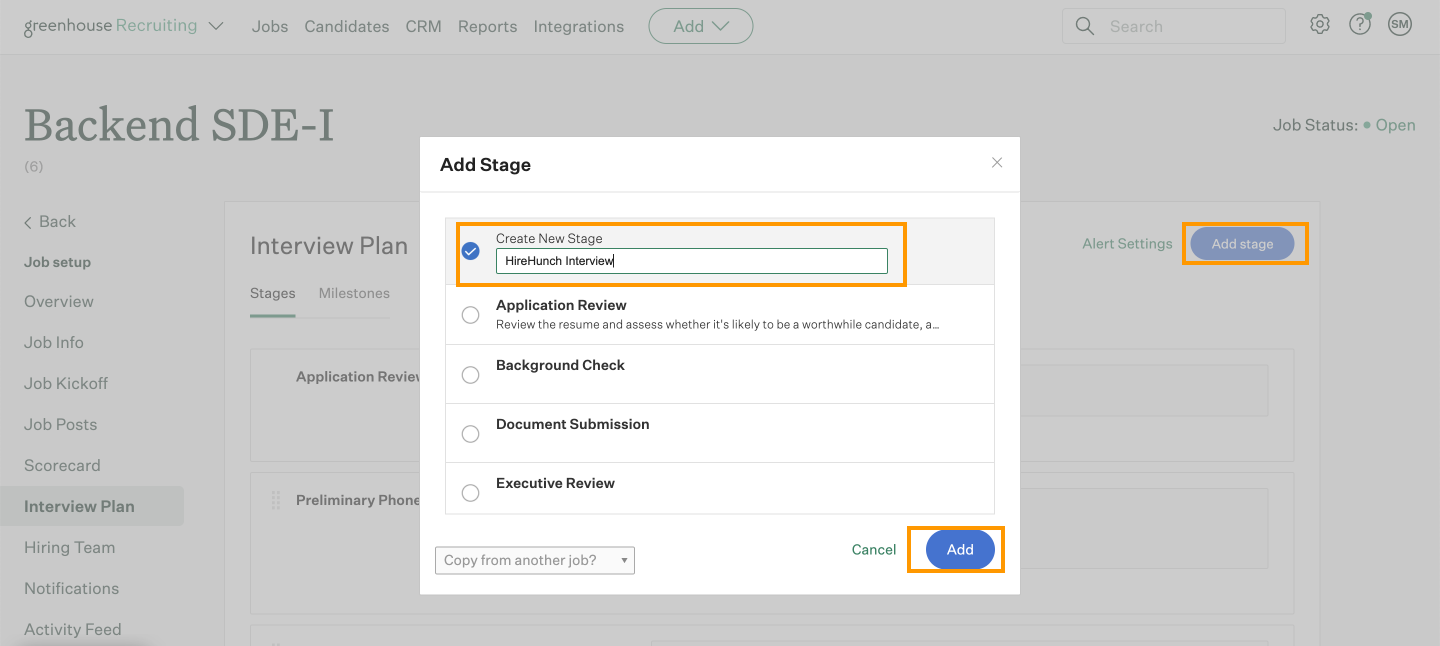Grab the Preliminary Phone stage drag handle
The image size is (1440, 646).
(276, 500)
